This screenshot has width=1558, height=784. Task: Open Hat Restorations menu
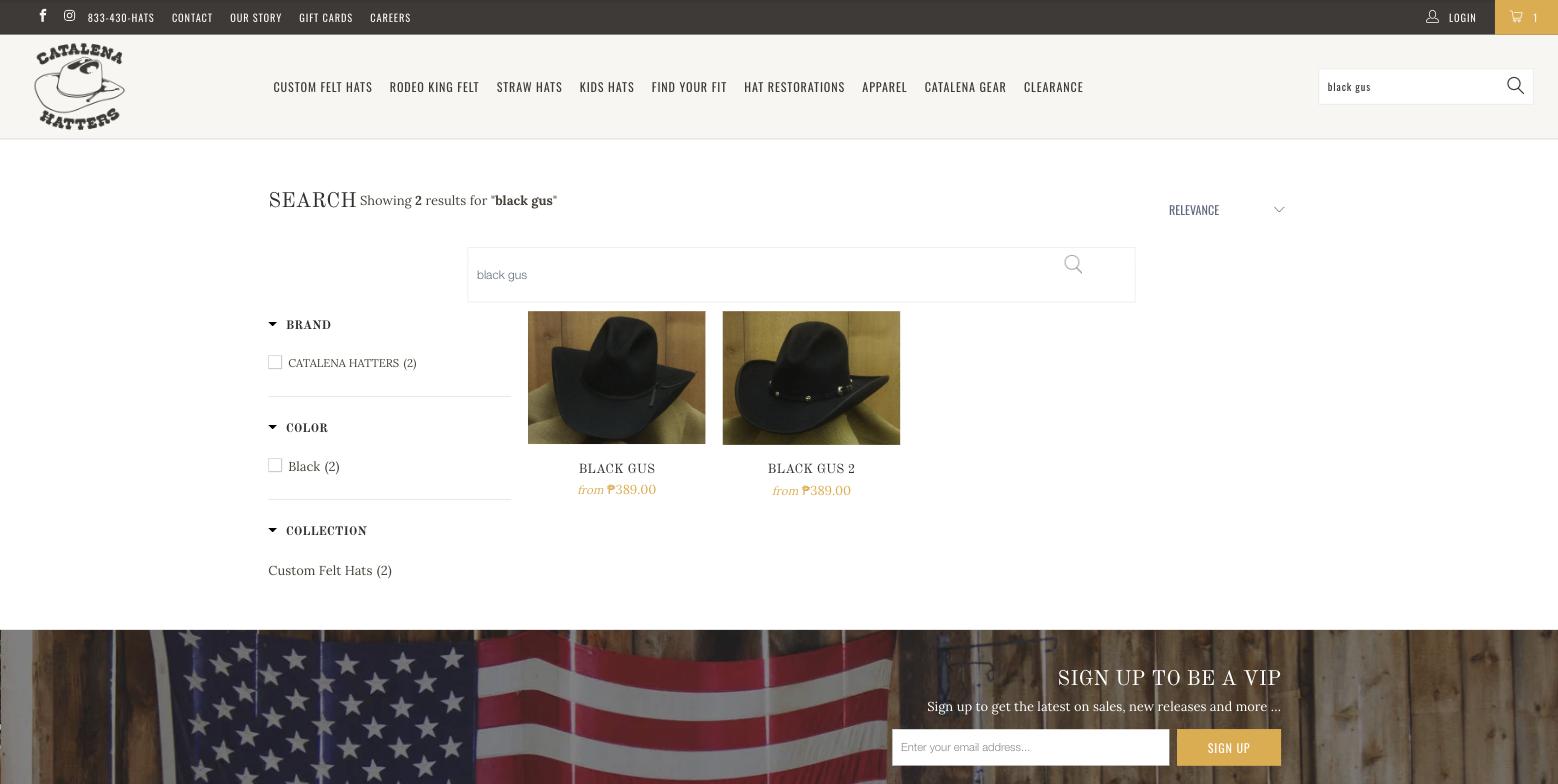coord(794,87)
